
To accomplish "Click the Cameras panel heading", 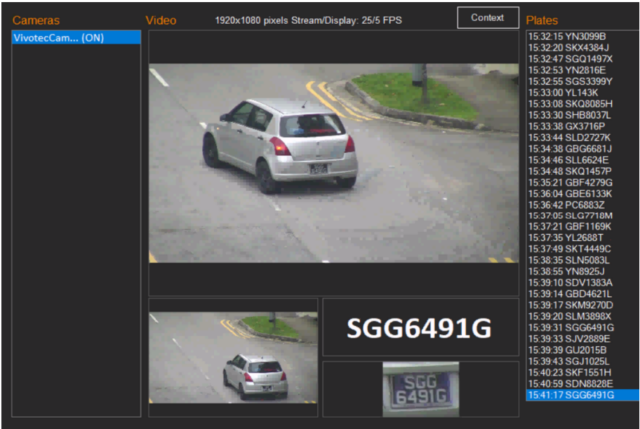I will click(36, 20).
